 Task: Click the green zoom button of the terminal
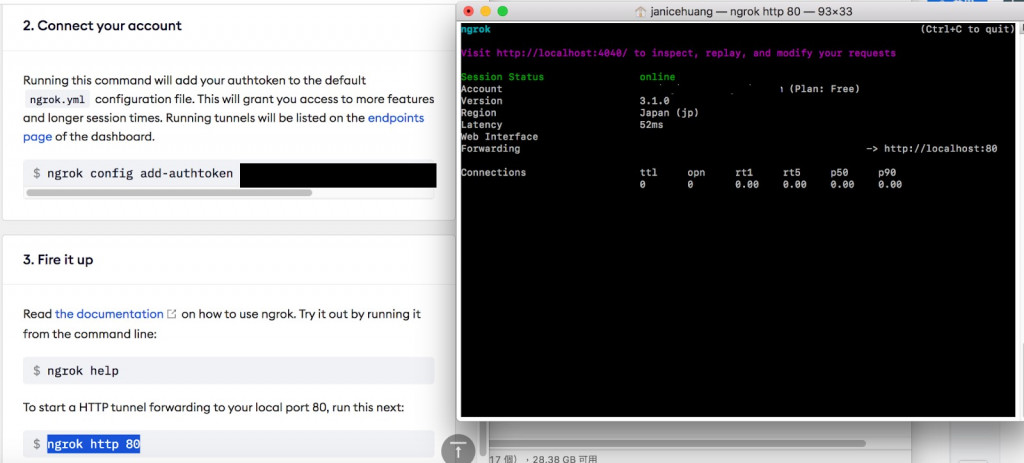coord(502,11)
